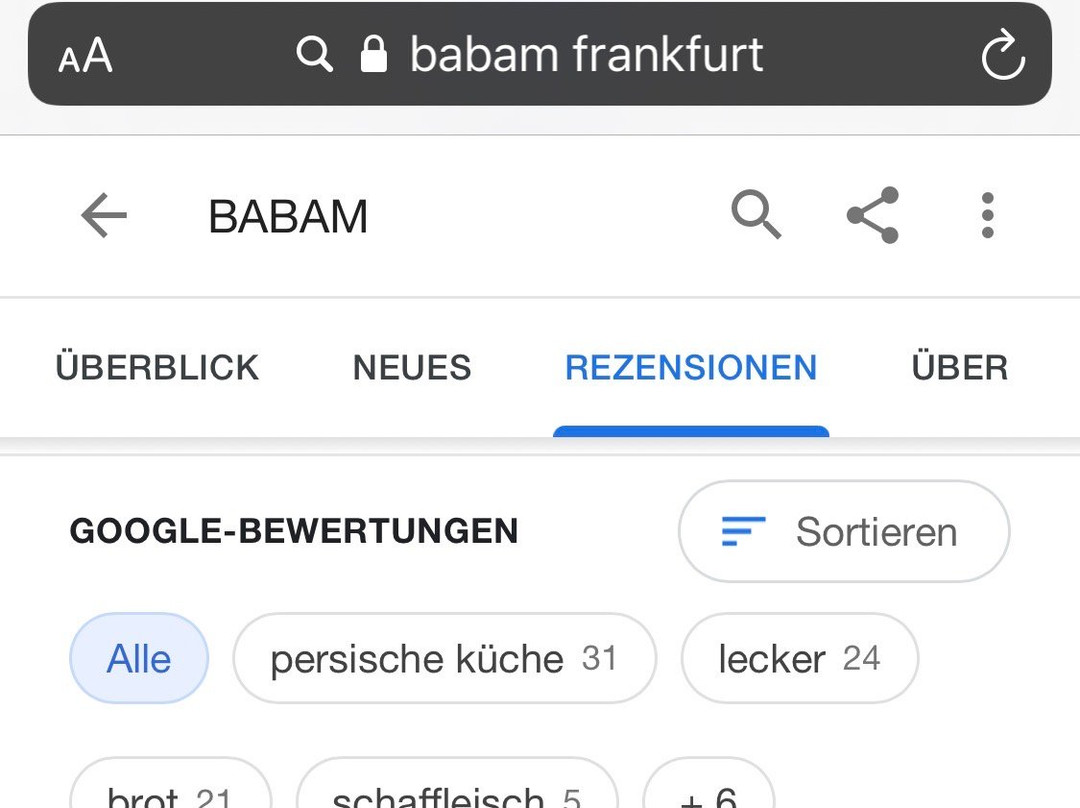Go back with the left arrow

(x=104, y=216)
